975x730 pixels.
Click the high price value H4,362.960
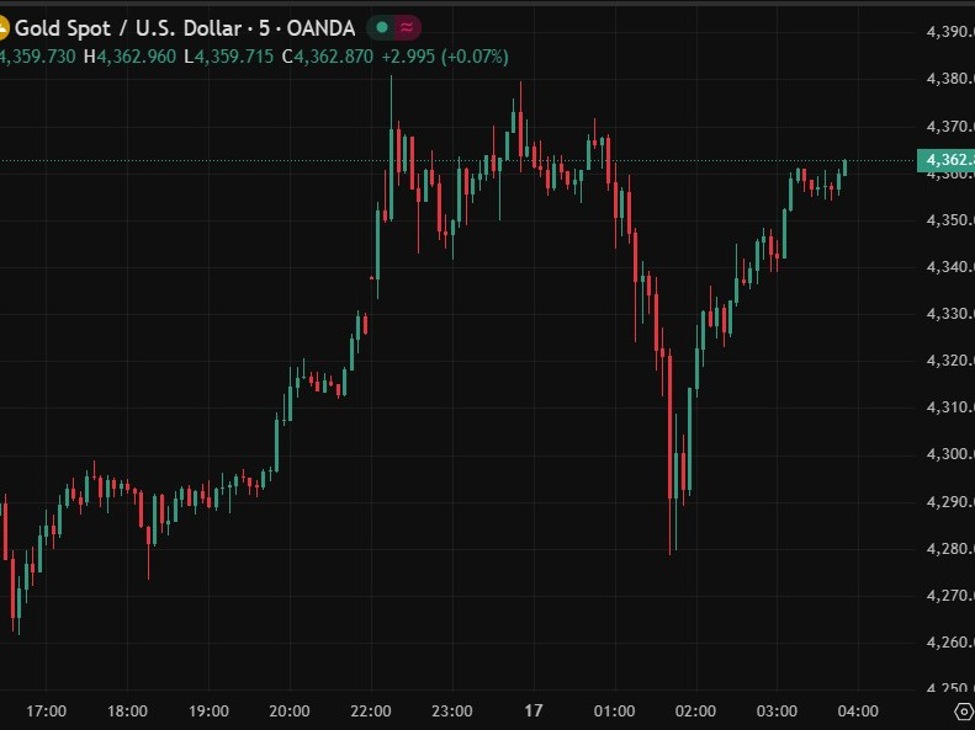click(130, 57)
